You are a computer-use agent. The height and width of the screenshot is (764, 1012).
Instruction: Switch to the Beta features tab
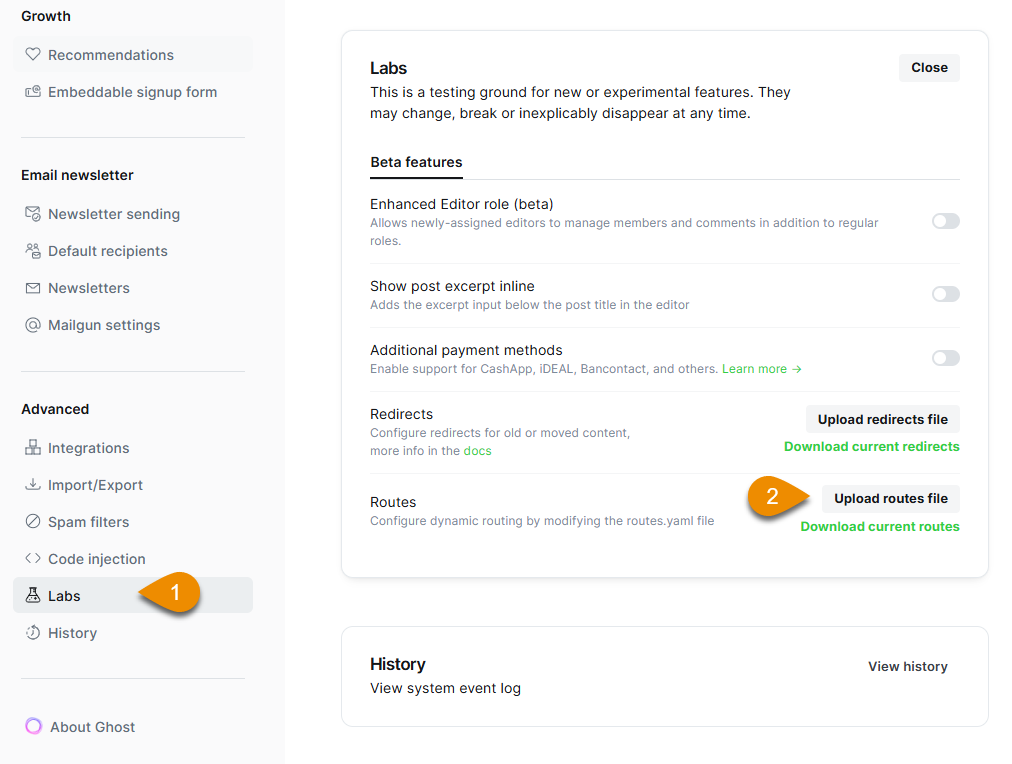[416, 162]
